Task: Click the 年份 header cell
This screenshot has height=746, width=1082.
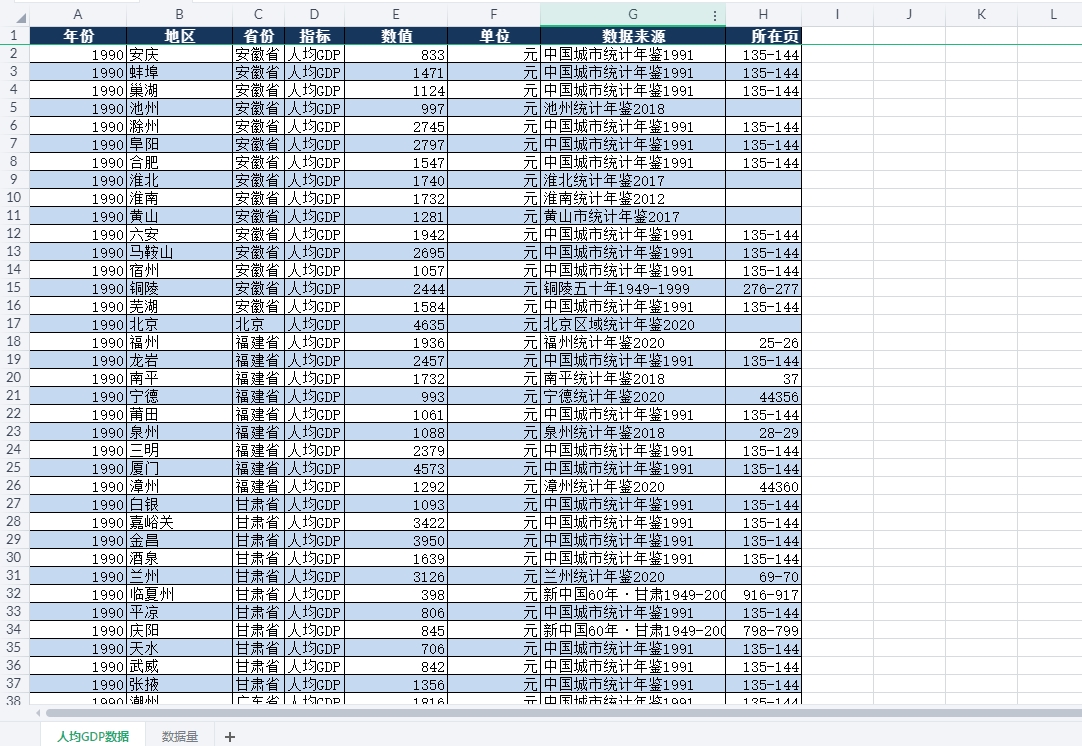Action: pyautogui.click(x=78, y=36)
